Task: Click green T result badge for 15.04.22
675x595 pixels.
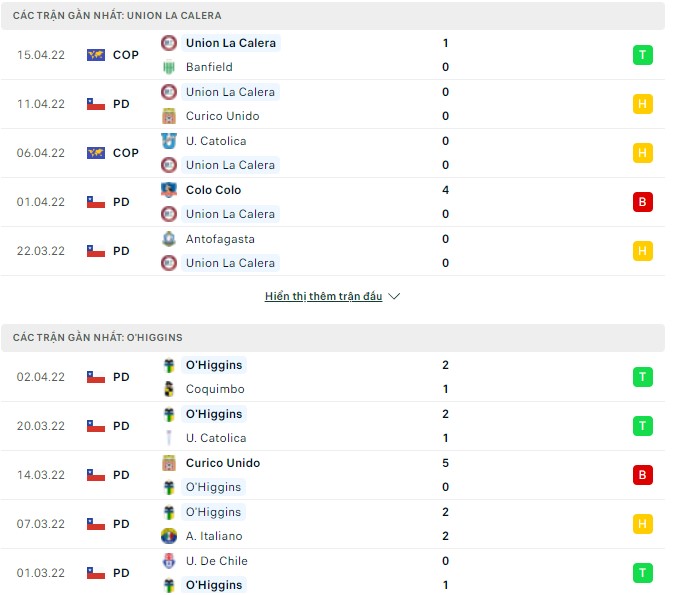Action: (642, 55)
